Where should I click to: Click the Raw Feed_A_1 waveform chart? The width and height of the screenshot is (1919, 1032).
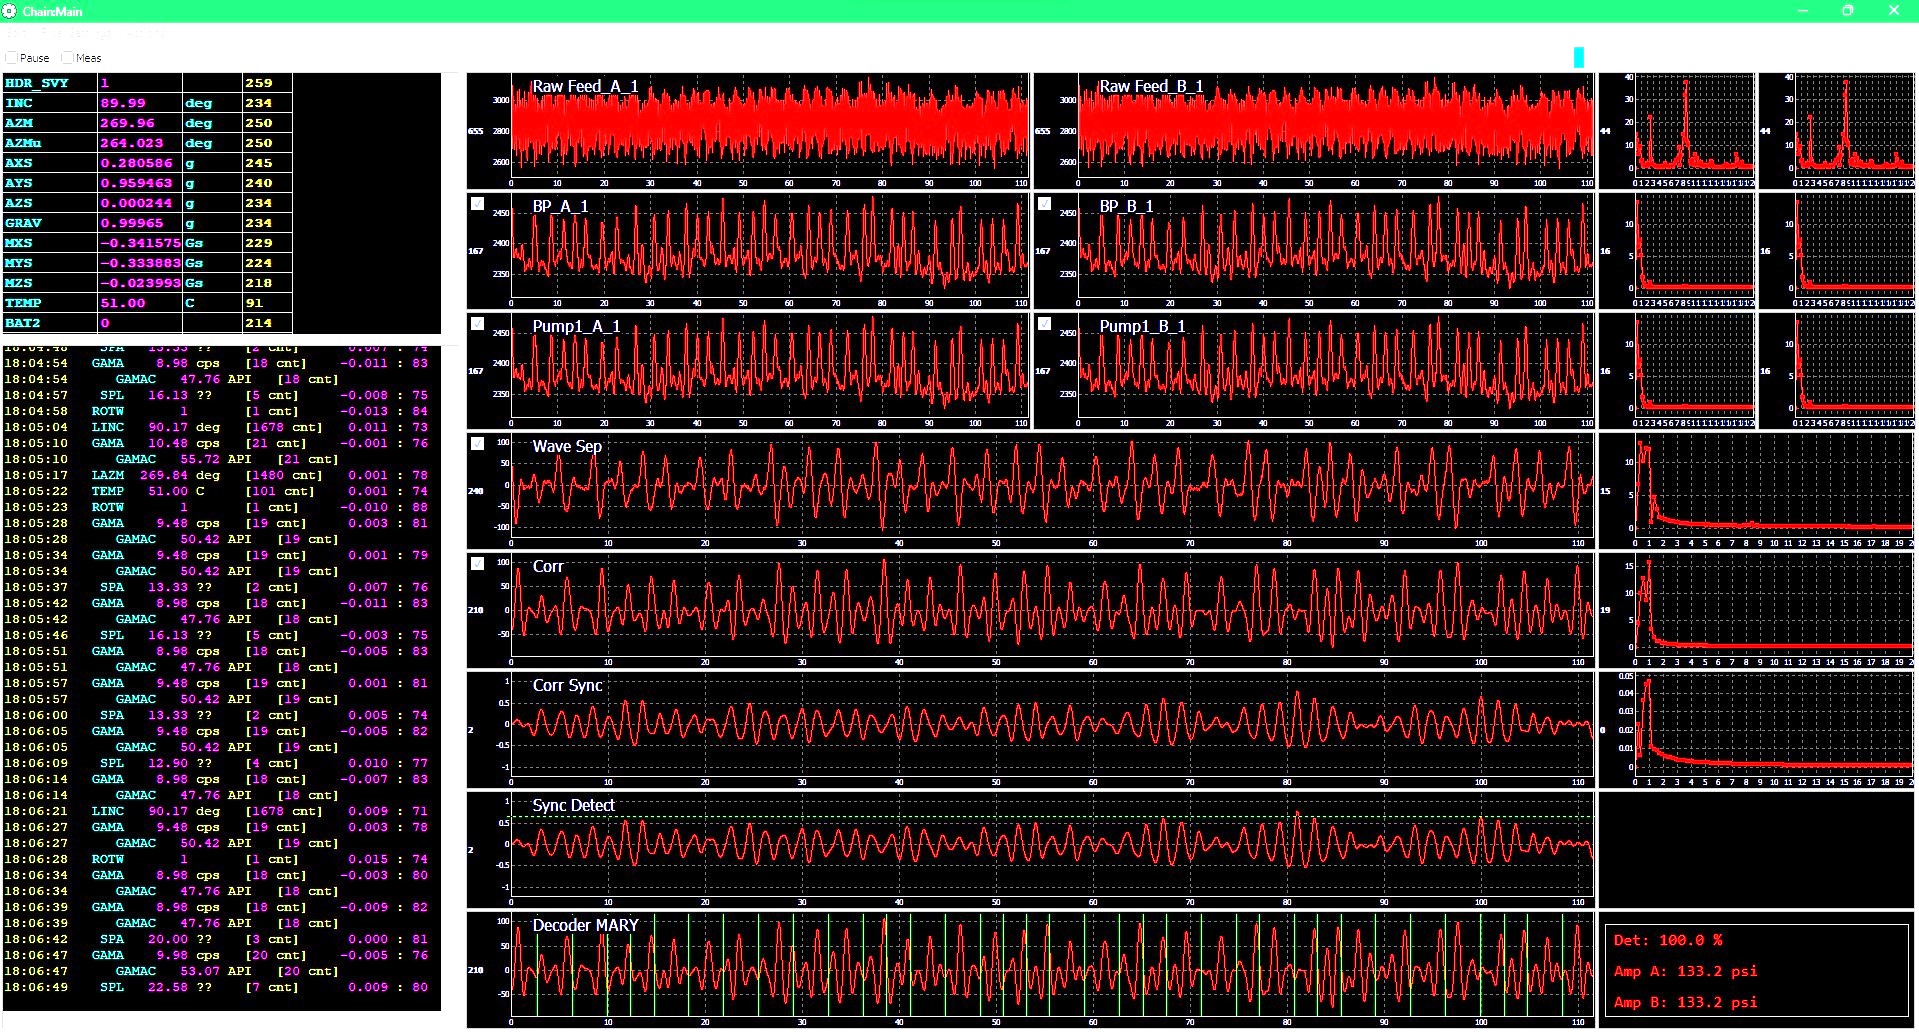point(768,131)
